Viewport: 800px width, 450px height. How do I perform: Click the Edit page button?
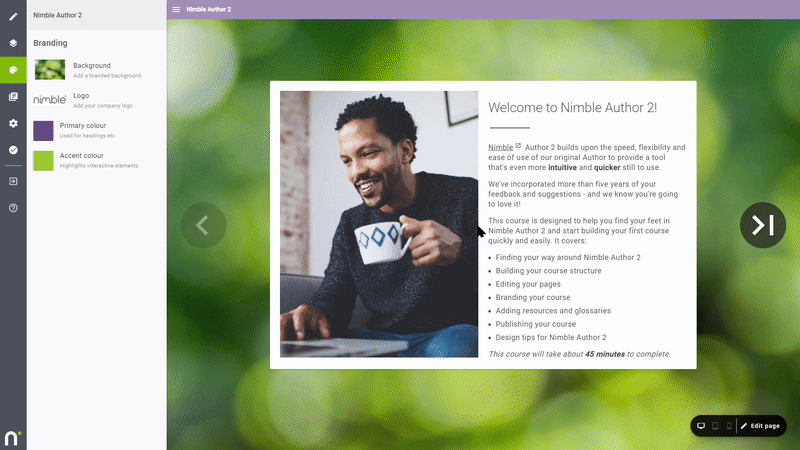coord(760,426)
